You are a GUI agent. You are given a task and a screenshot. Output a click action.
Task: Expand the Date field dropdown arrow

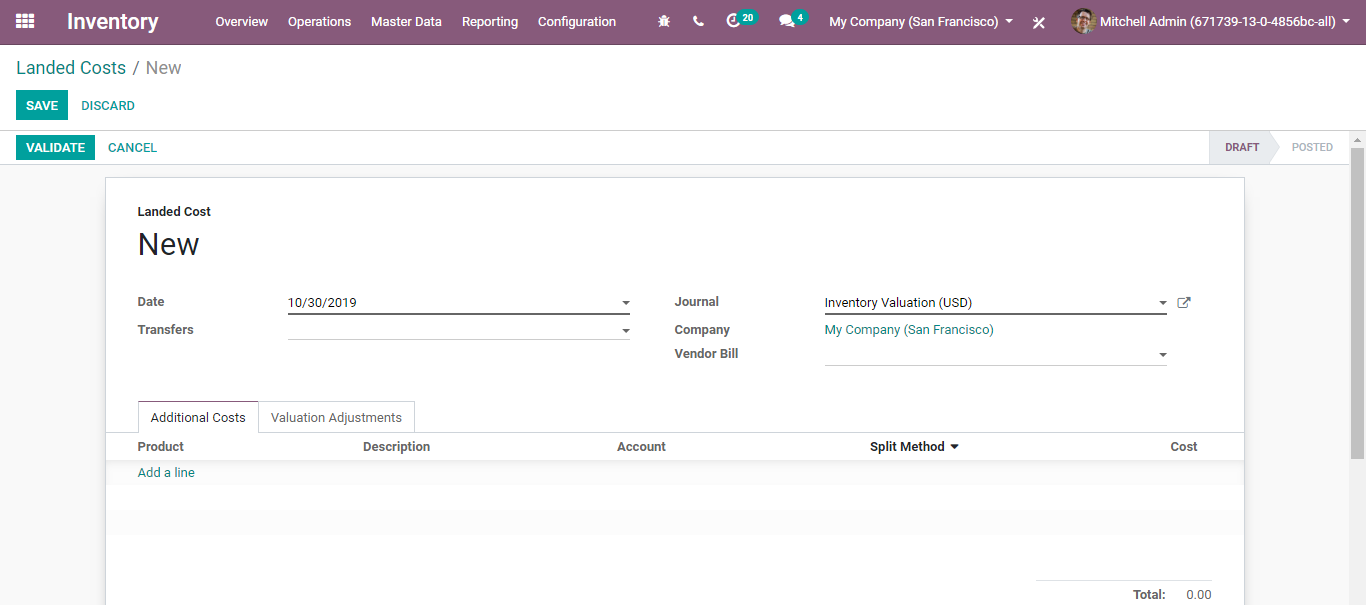[x=626, y=303]
